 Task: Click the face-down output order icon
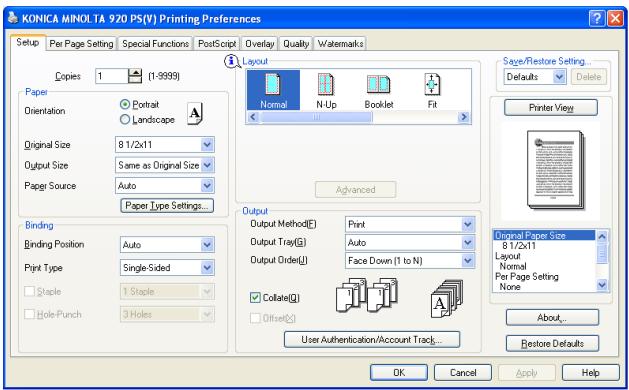[x=446, y=299]
